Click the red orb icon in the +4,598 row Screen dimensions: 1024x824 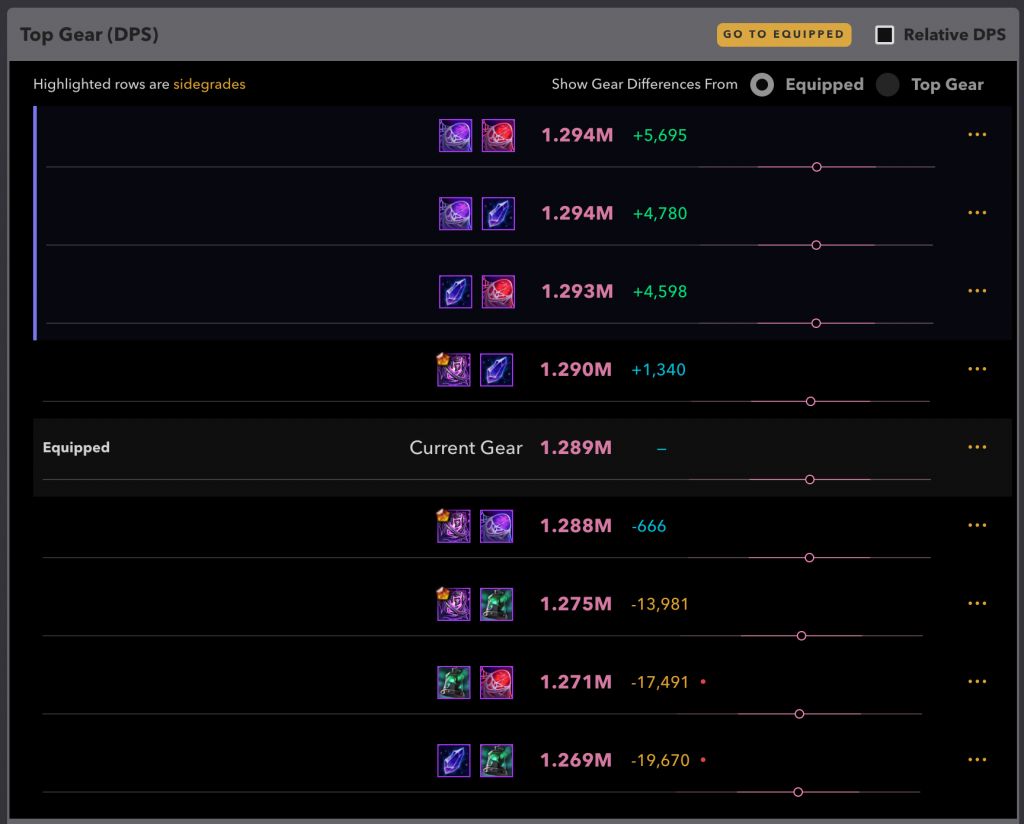(x=498, y=292)
